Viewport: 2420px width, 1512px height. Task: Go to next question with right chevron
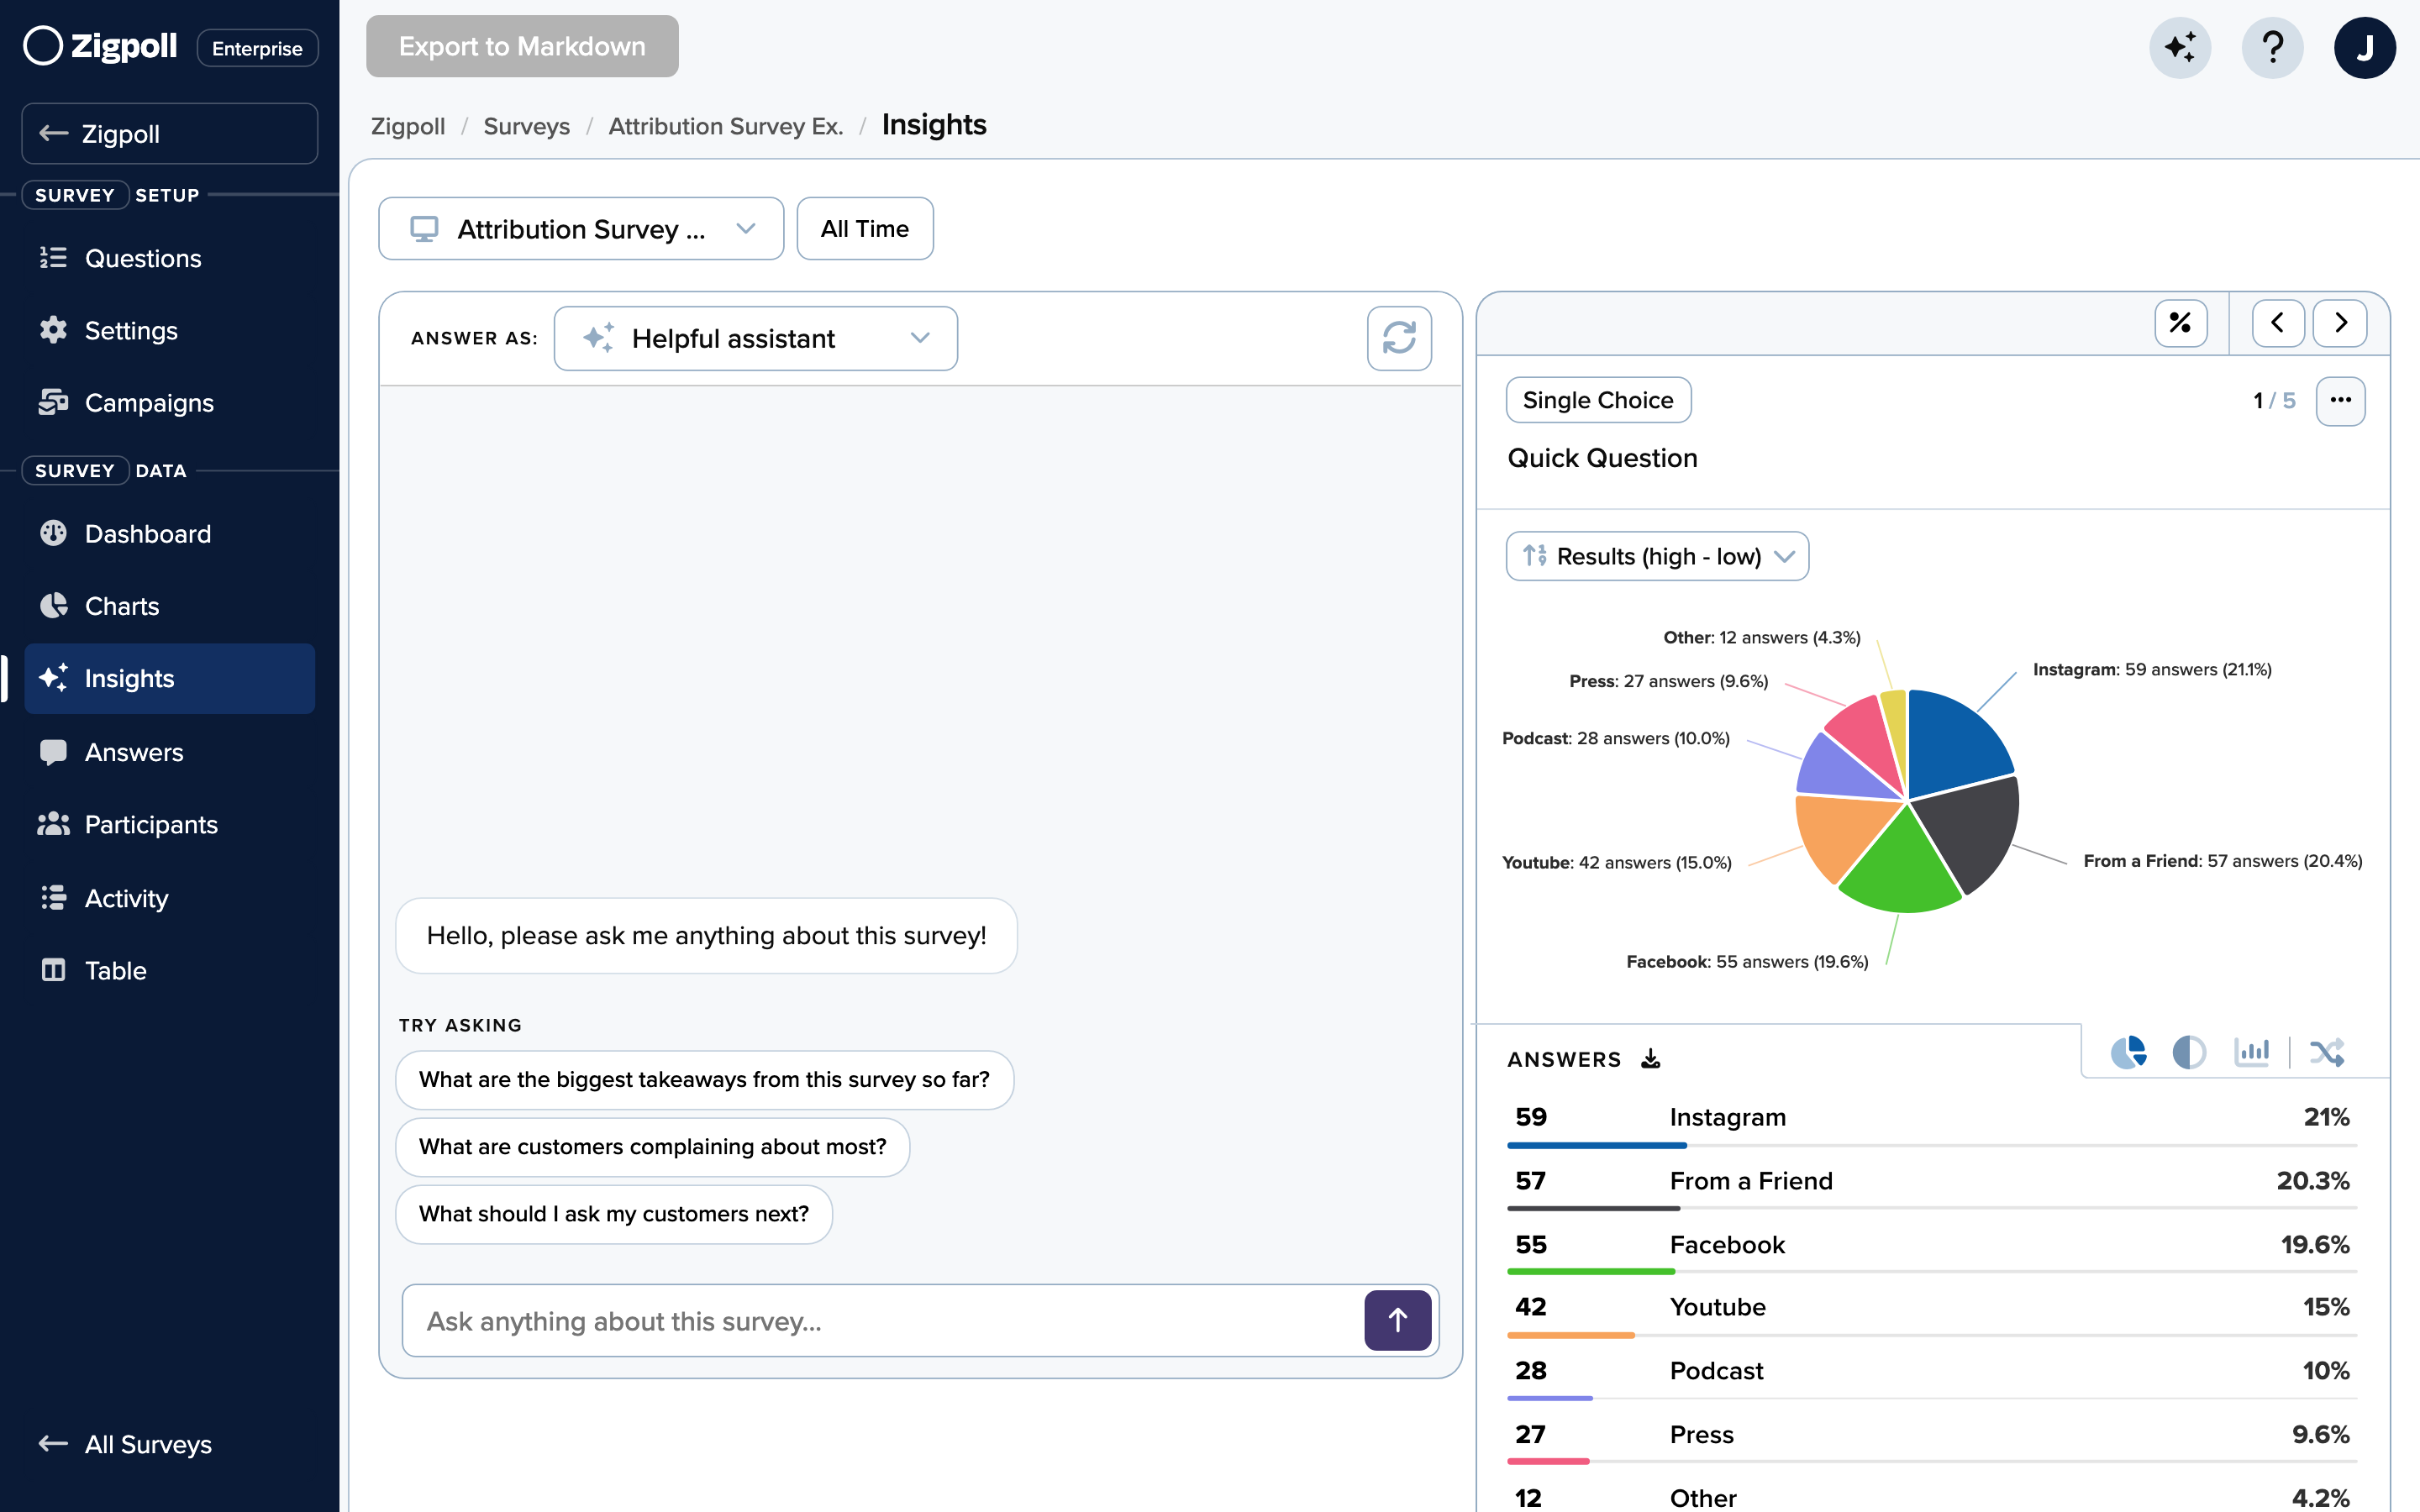tap(2340, 323)
